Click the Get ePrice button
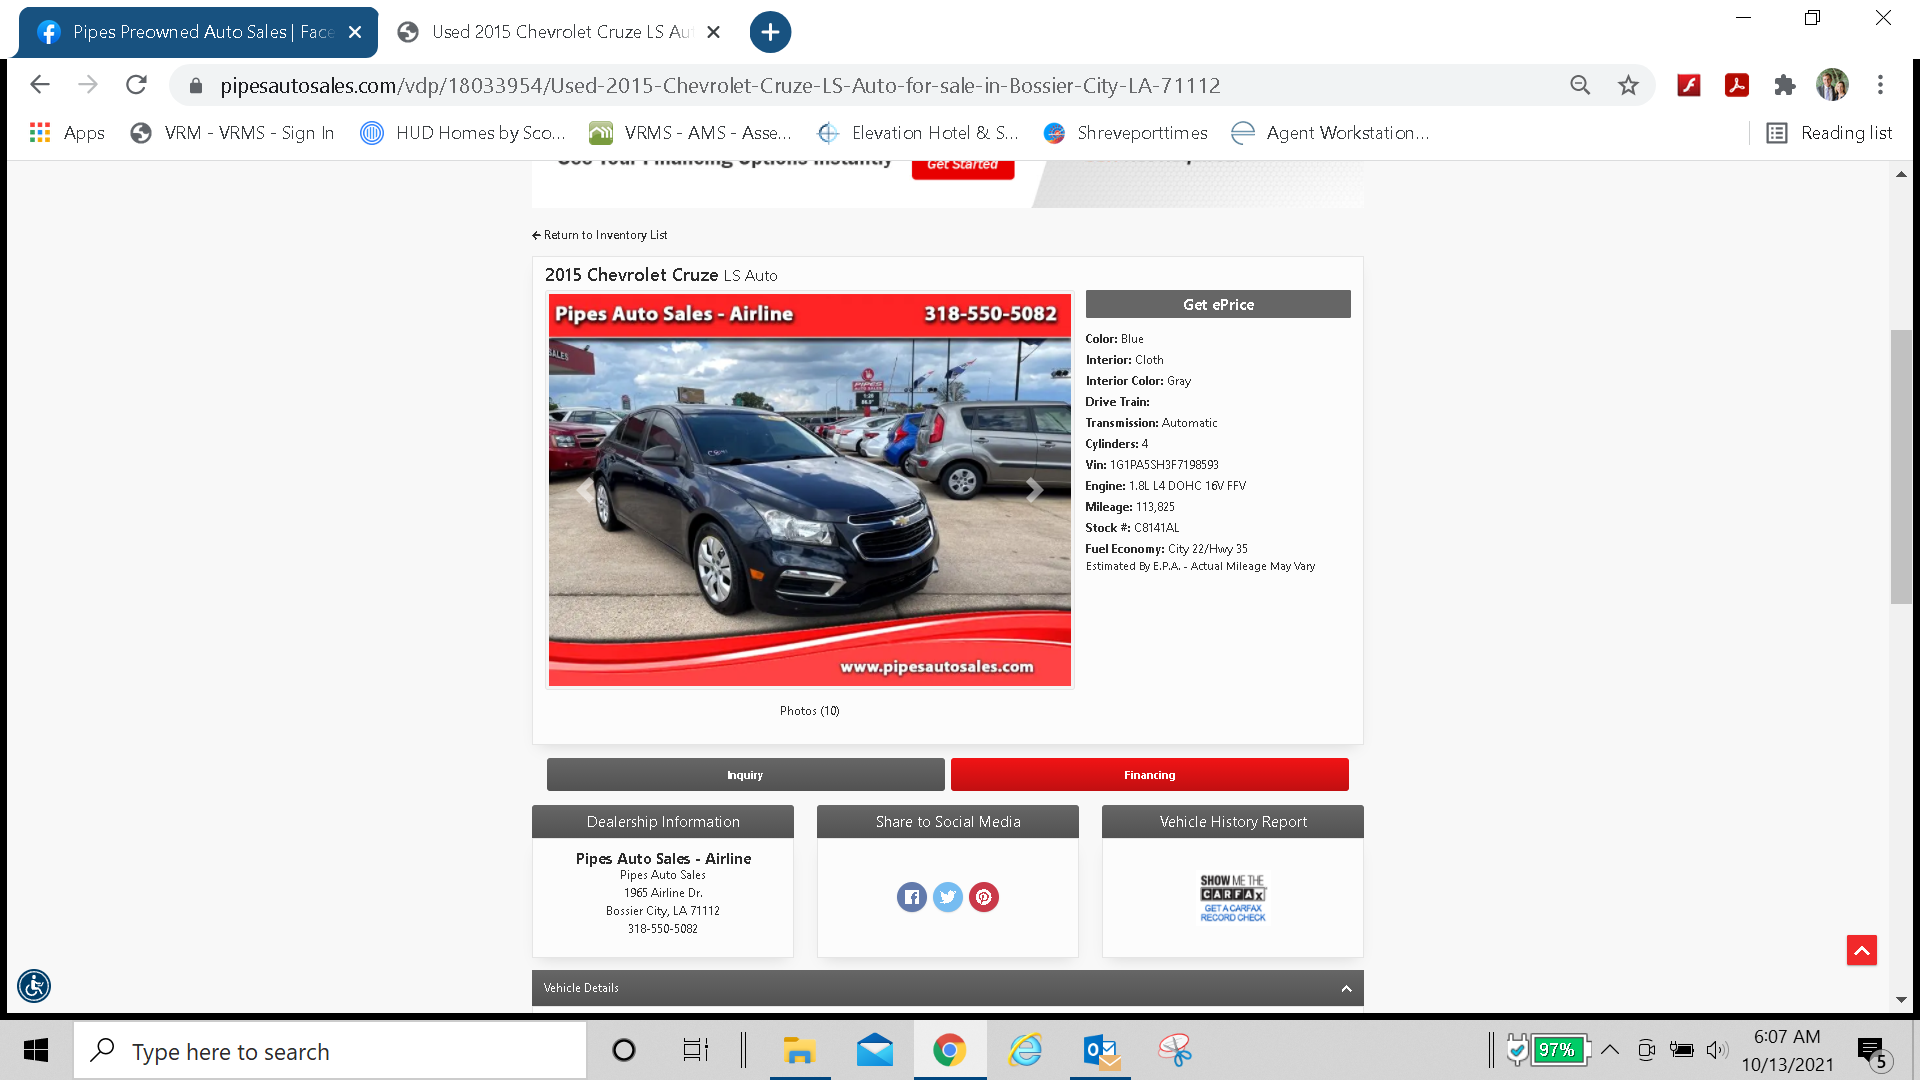1920x1080 pixels. point(1218,304)
